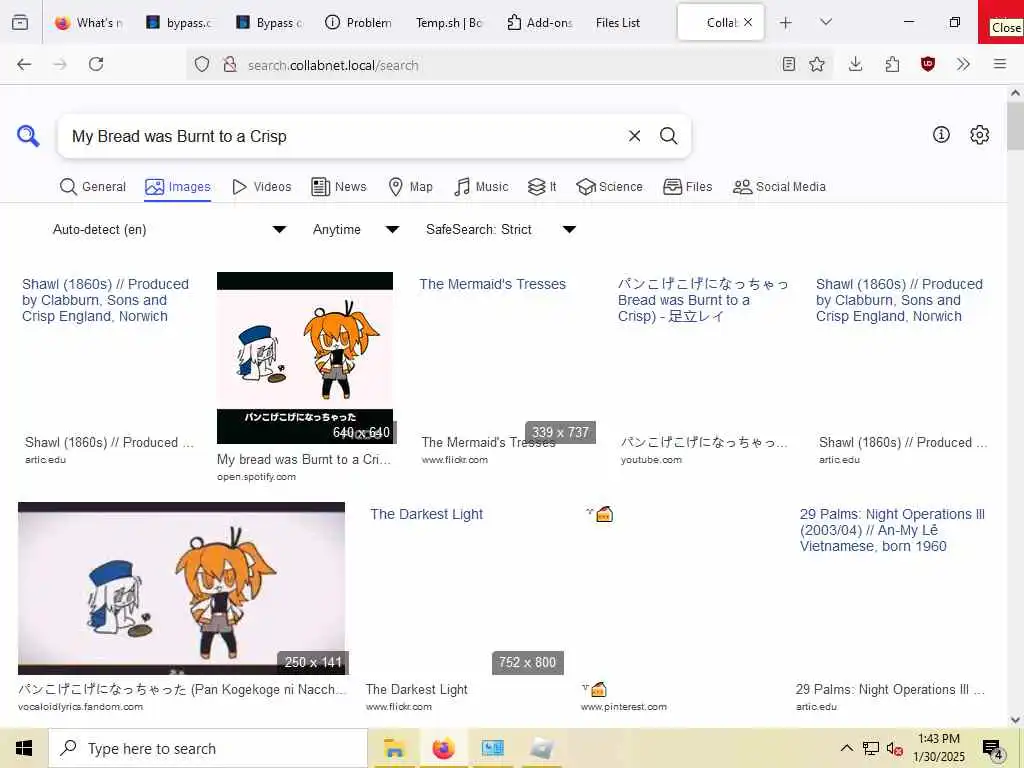Open File Explorer from taskbar
The height and width of the screenshot is (768, 1024).
click(394, 748)
